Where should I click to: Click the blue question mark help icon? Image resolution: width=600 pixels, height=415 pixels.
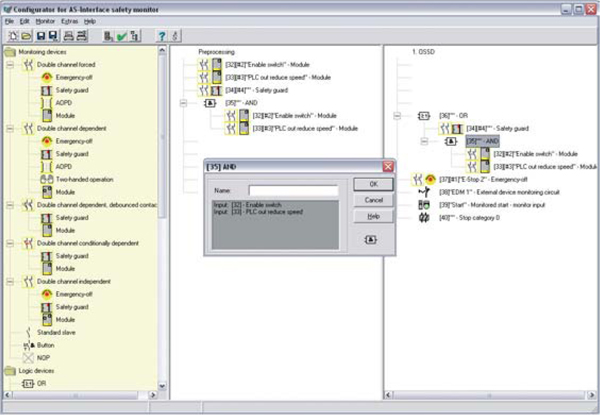point(161,35)
